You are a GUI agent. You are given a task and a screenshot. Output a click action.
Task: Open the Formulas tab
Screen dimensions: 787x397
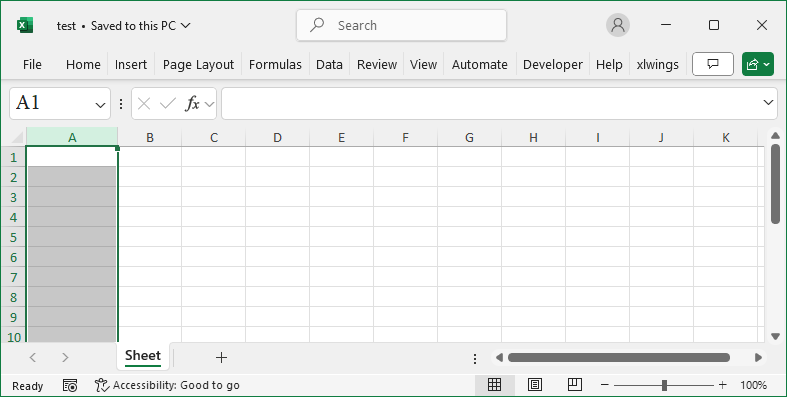pos(275,65)
